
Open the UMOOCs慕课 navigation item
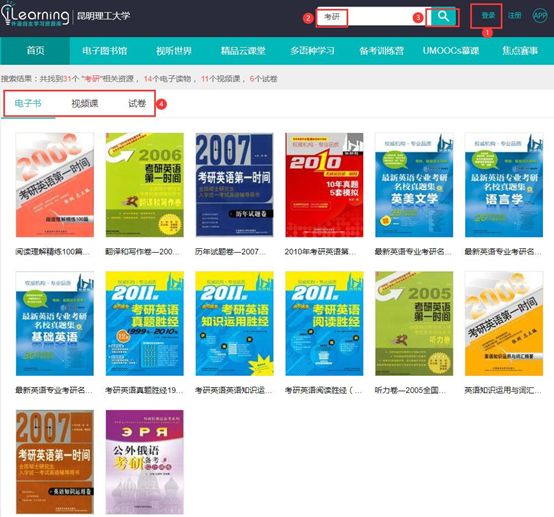point(451,51)
